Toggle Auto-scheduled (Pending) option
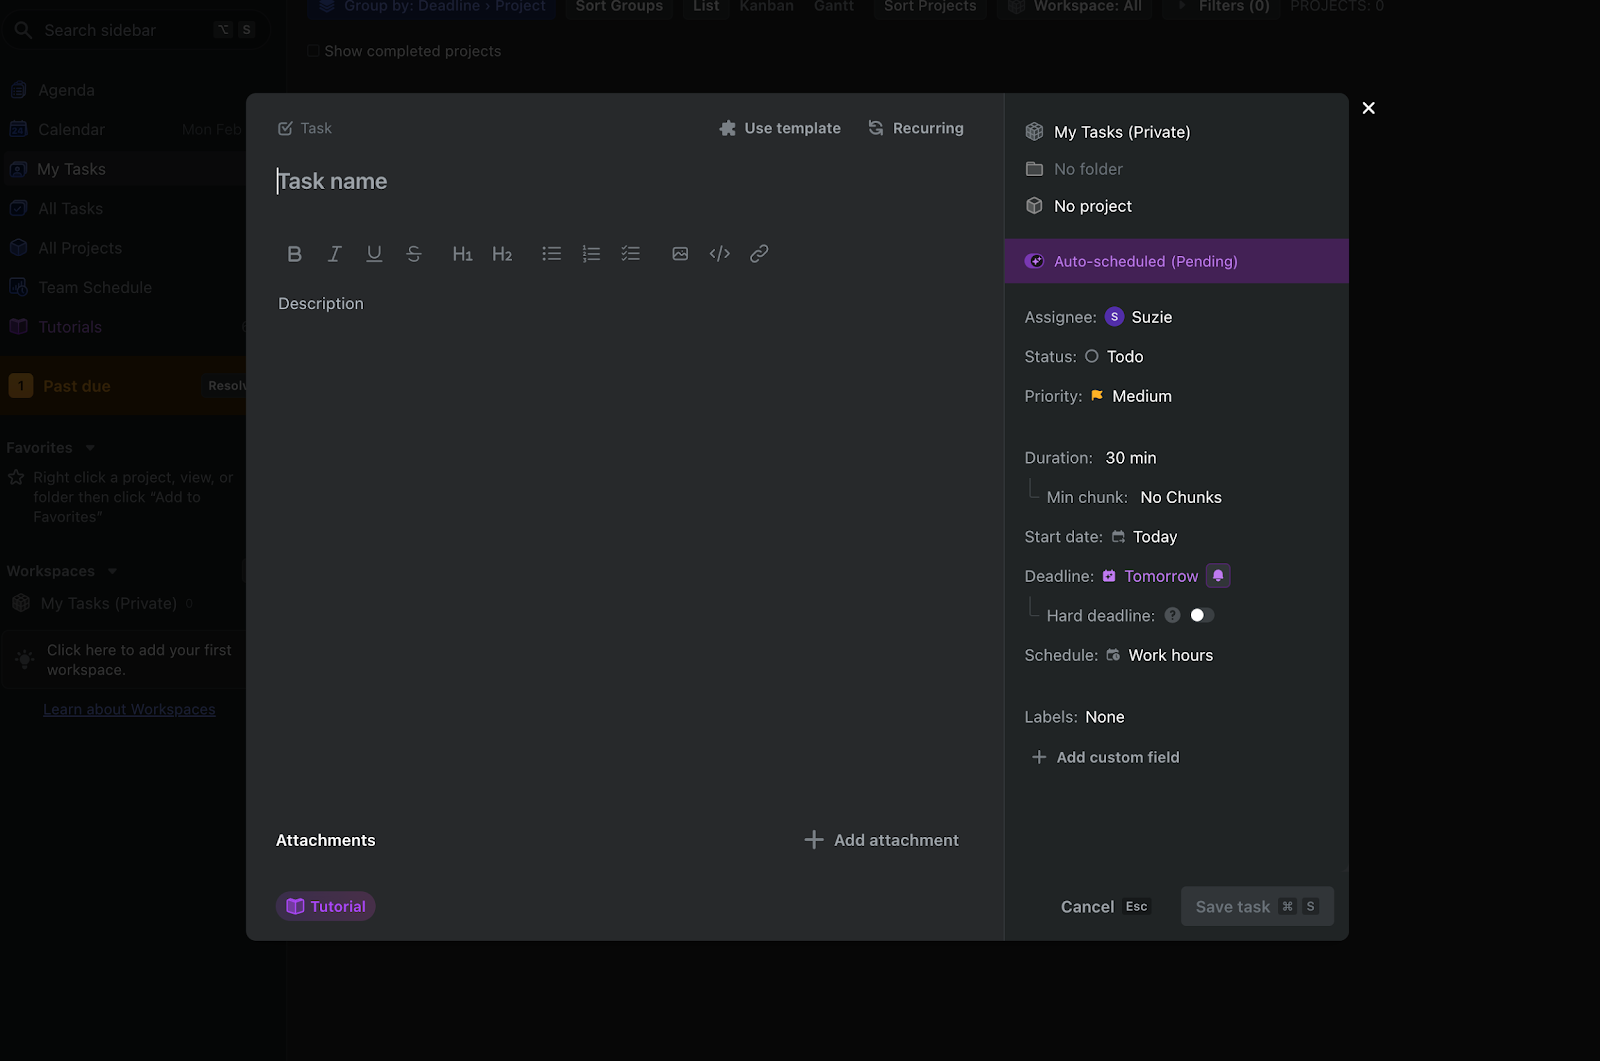Screen dimensions: 1600x1061 point(1176,261)
